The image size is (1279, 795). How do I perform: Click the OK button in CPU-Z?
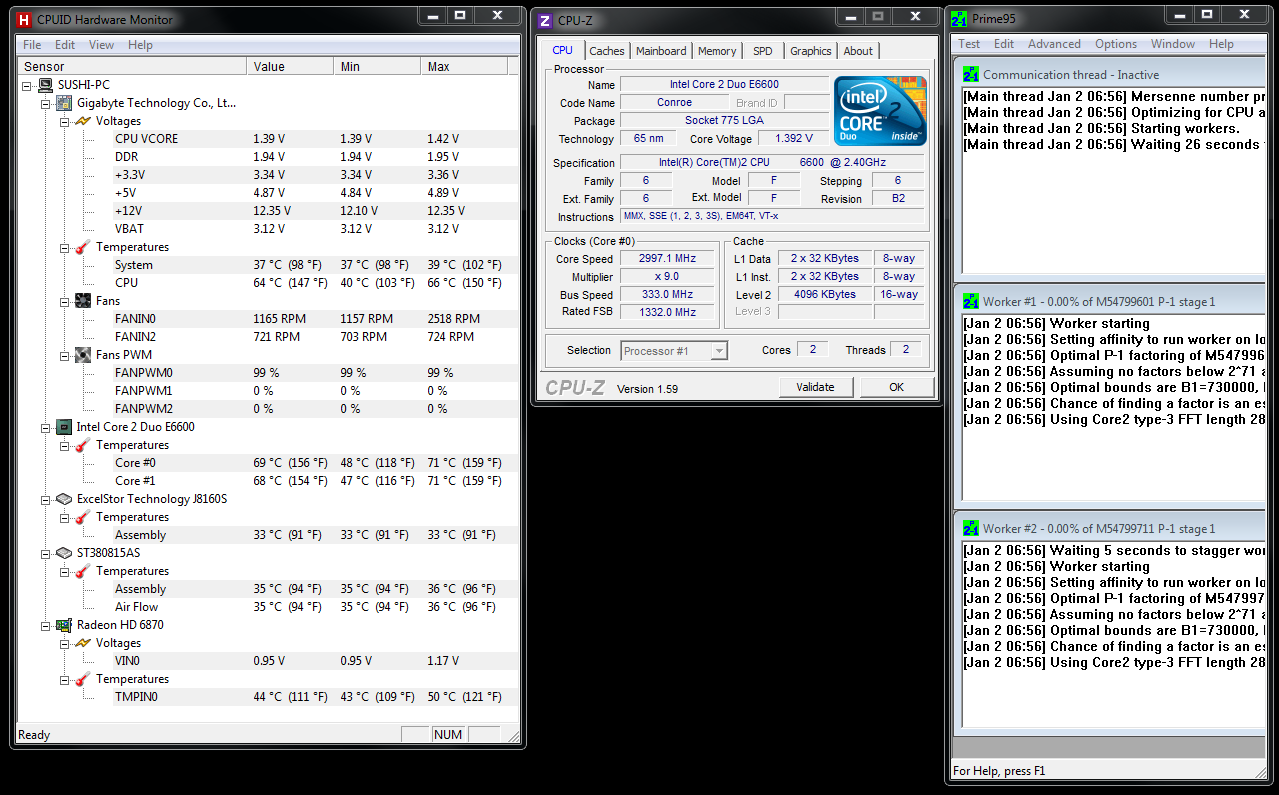897,388
